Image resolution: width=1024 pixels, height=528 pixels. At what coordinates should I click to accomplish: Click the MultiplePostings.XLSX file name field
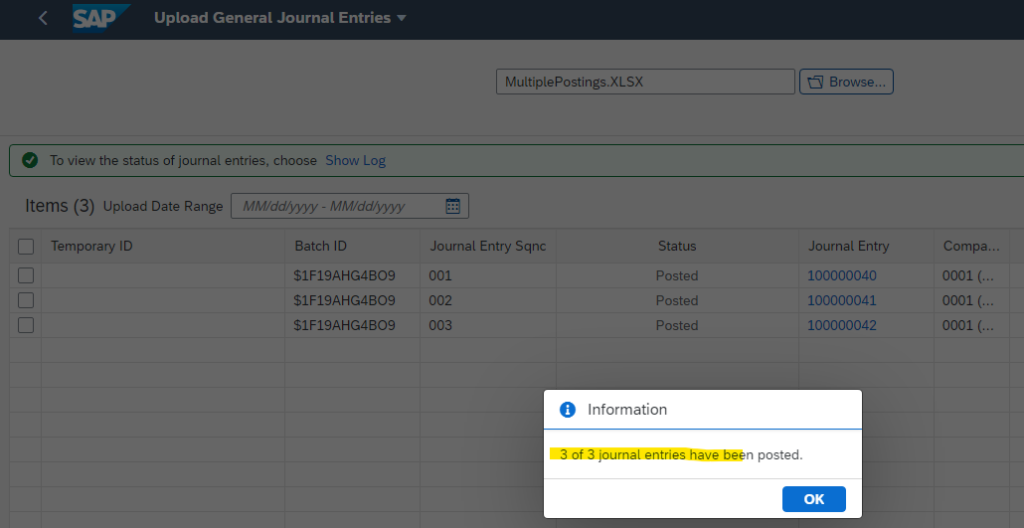[645, 82]
